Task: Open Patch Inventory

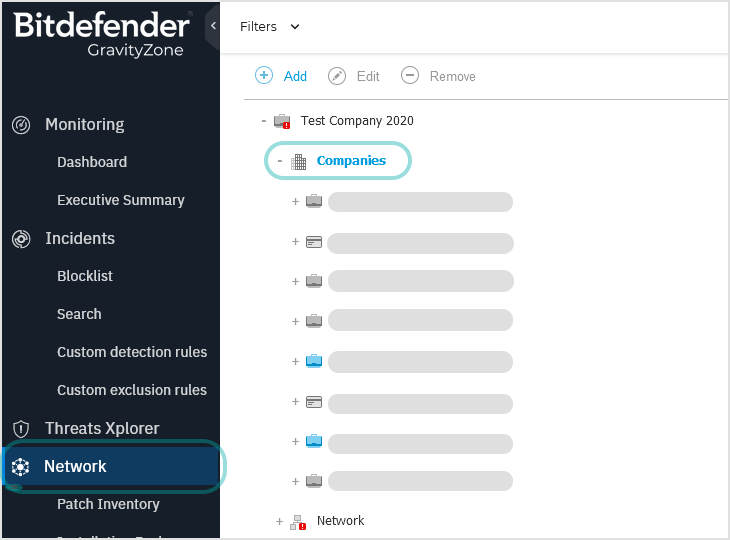Action: point(108,504)
